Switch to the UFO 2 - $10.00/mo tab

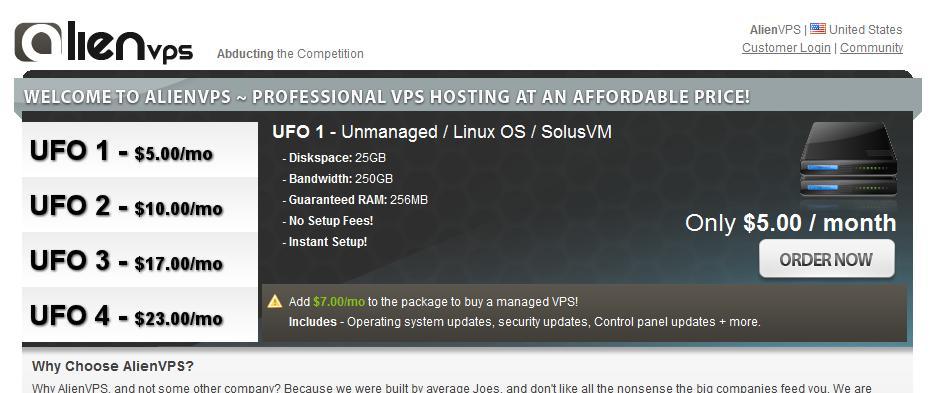(140, 205)
